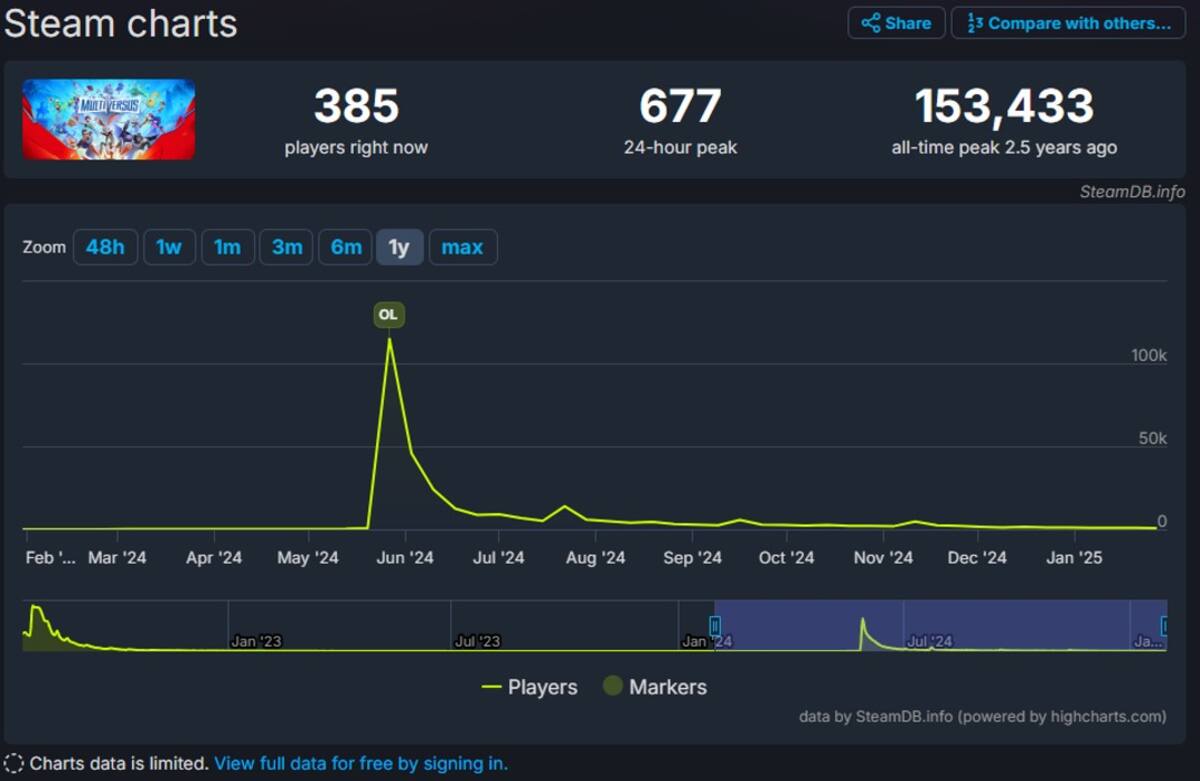This screenshot has height=781, width=1200.
Task: Select the 3m zoom range
Action: point(287,247)
